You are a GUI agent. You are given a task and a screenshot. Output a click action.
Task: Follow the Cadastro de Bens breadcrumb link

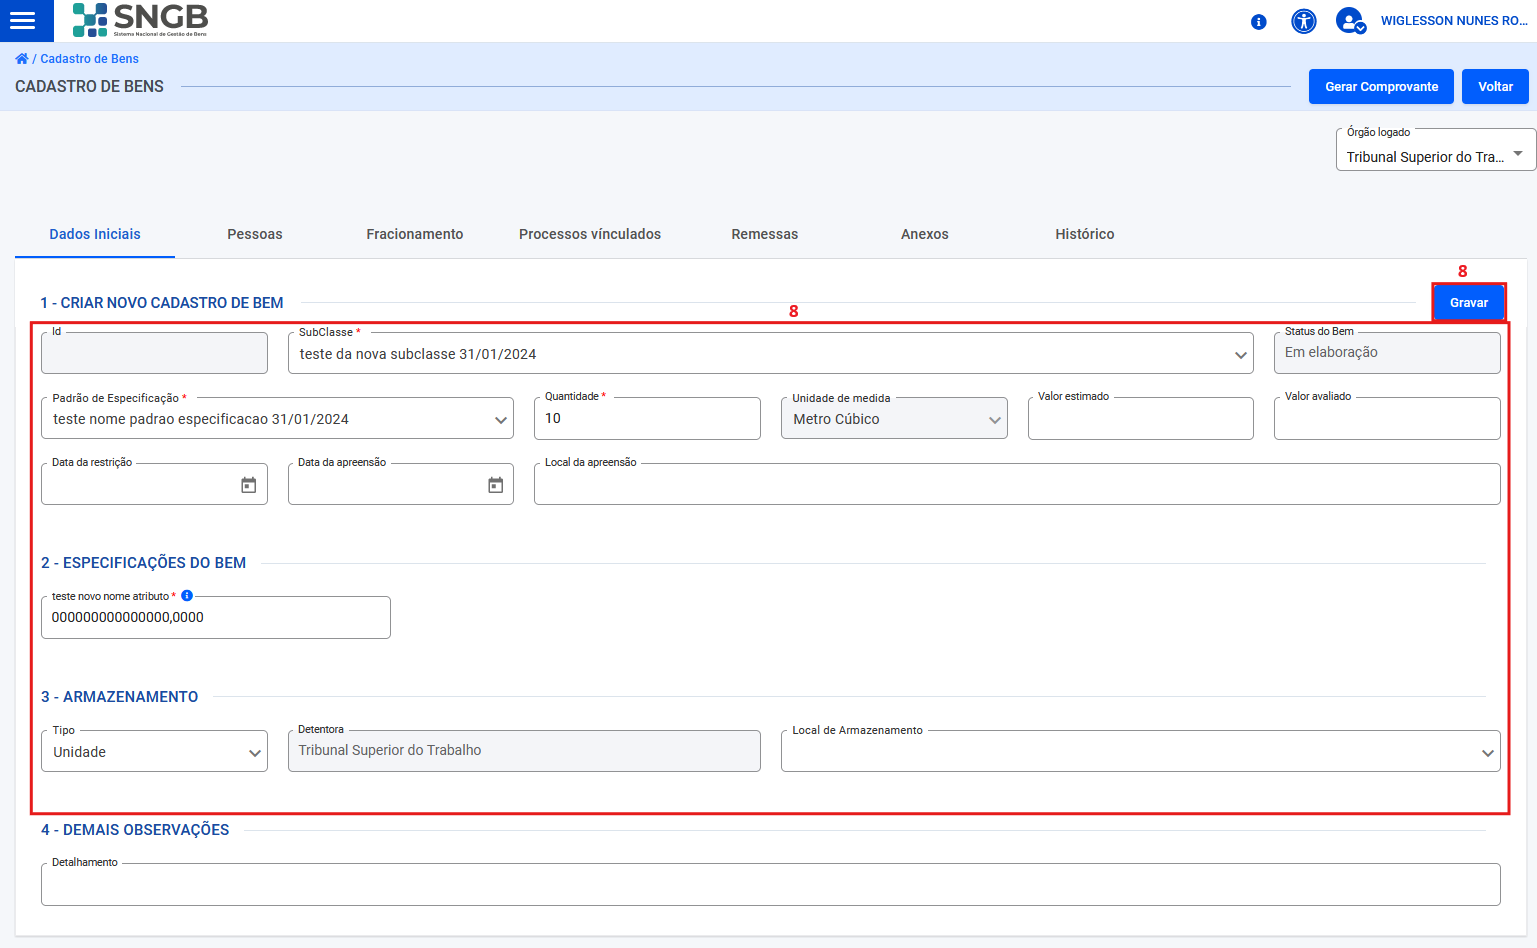90,59
